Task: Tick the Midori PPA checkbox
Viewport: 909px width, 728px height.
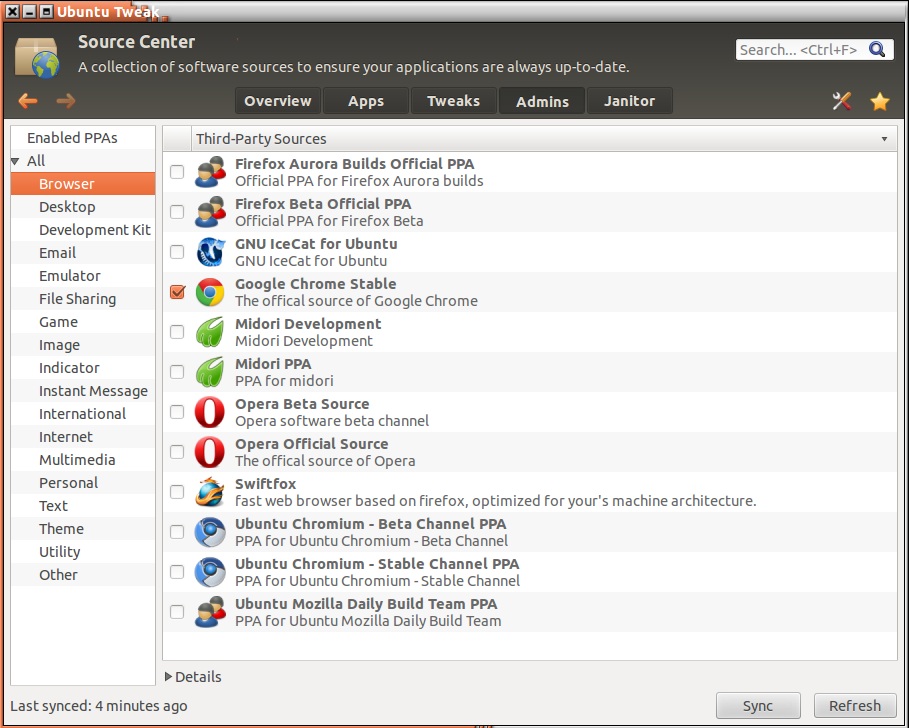Action: coord(177,372)
